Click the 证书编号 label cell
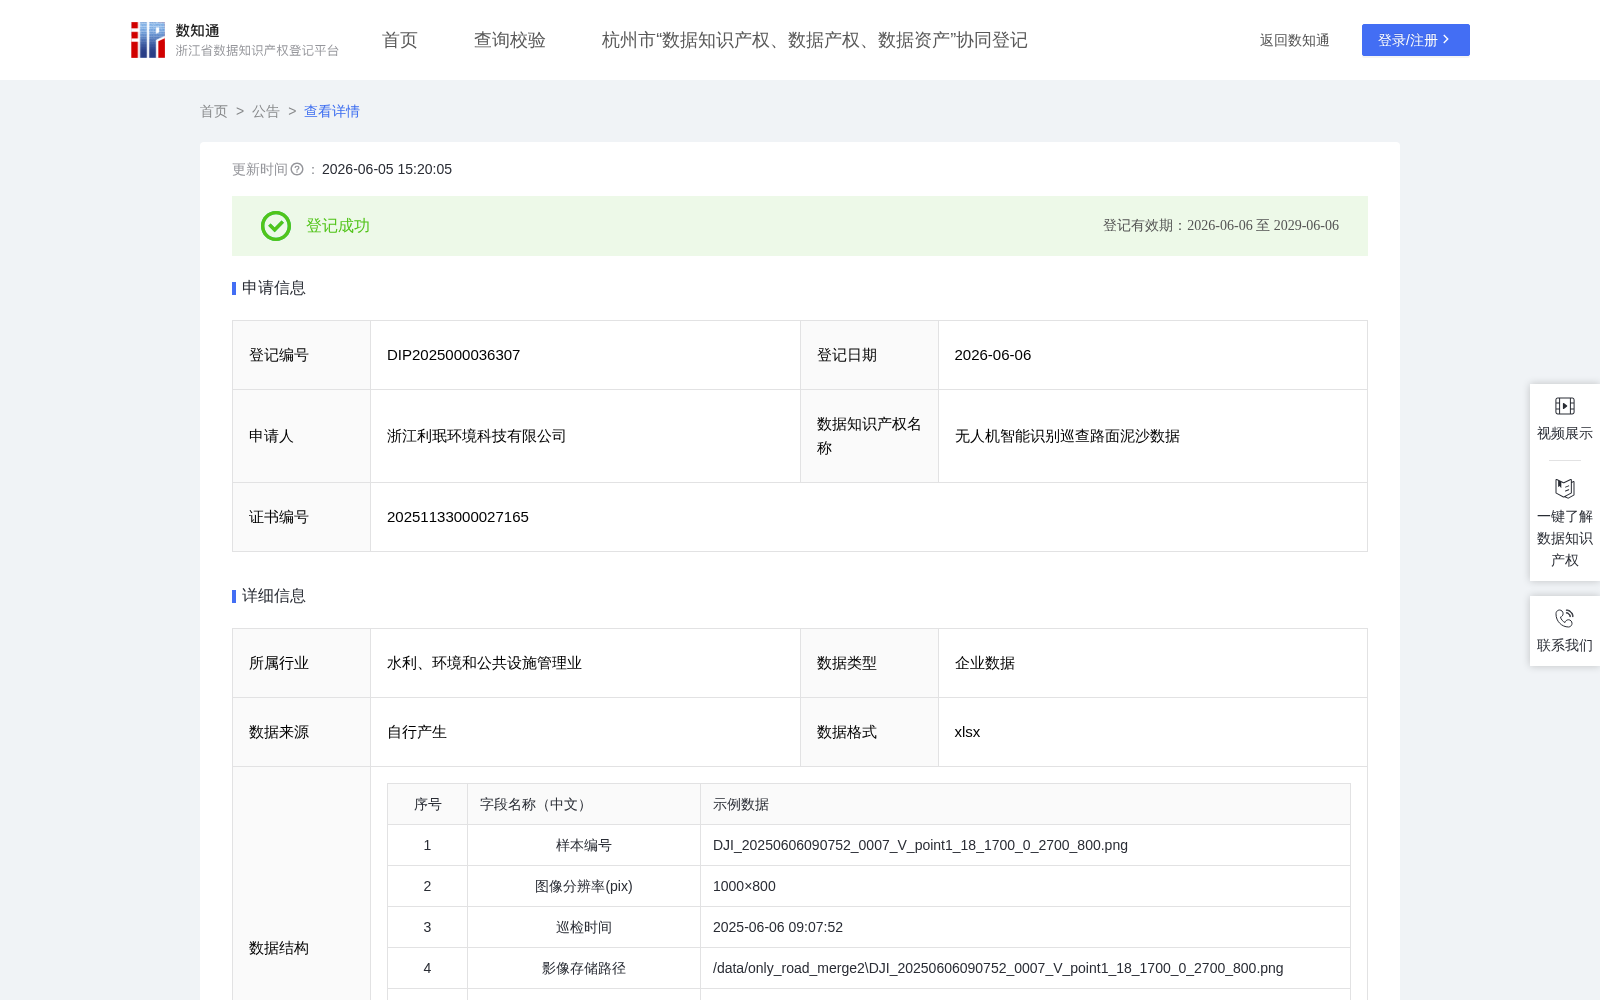 301,517
